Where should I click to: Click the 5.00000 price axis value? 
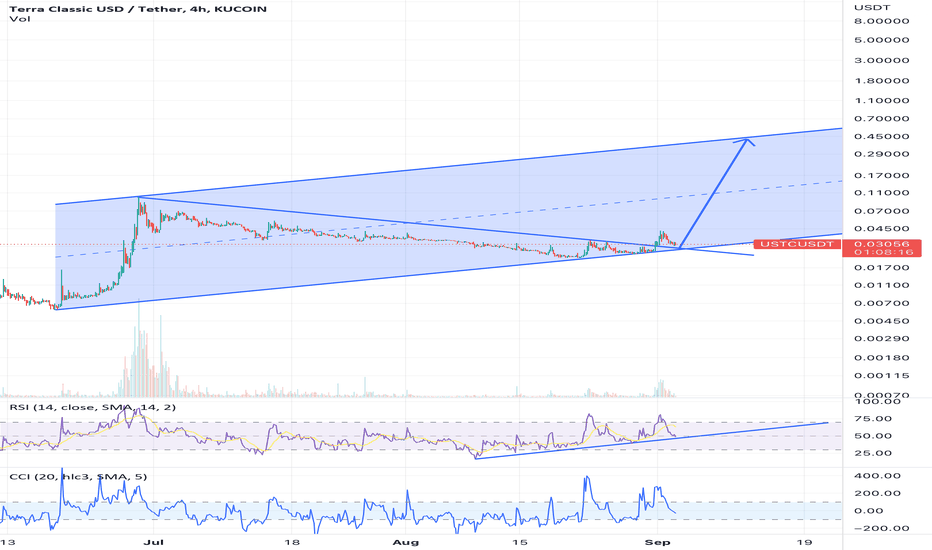coord(881,40)
